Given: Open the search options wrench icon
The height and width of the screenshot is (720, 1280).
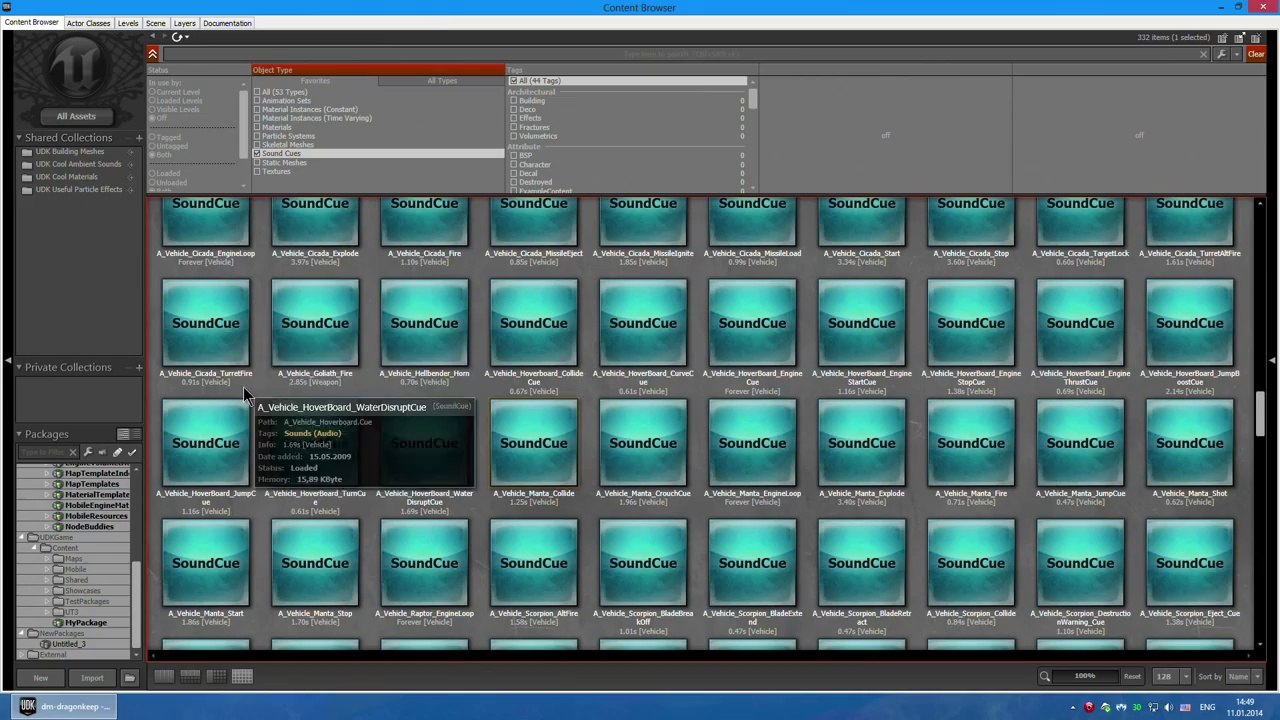Looking at the screenshot, I should 1222,54.
